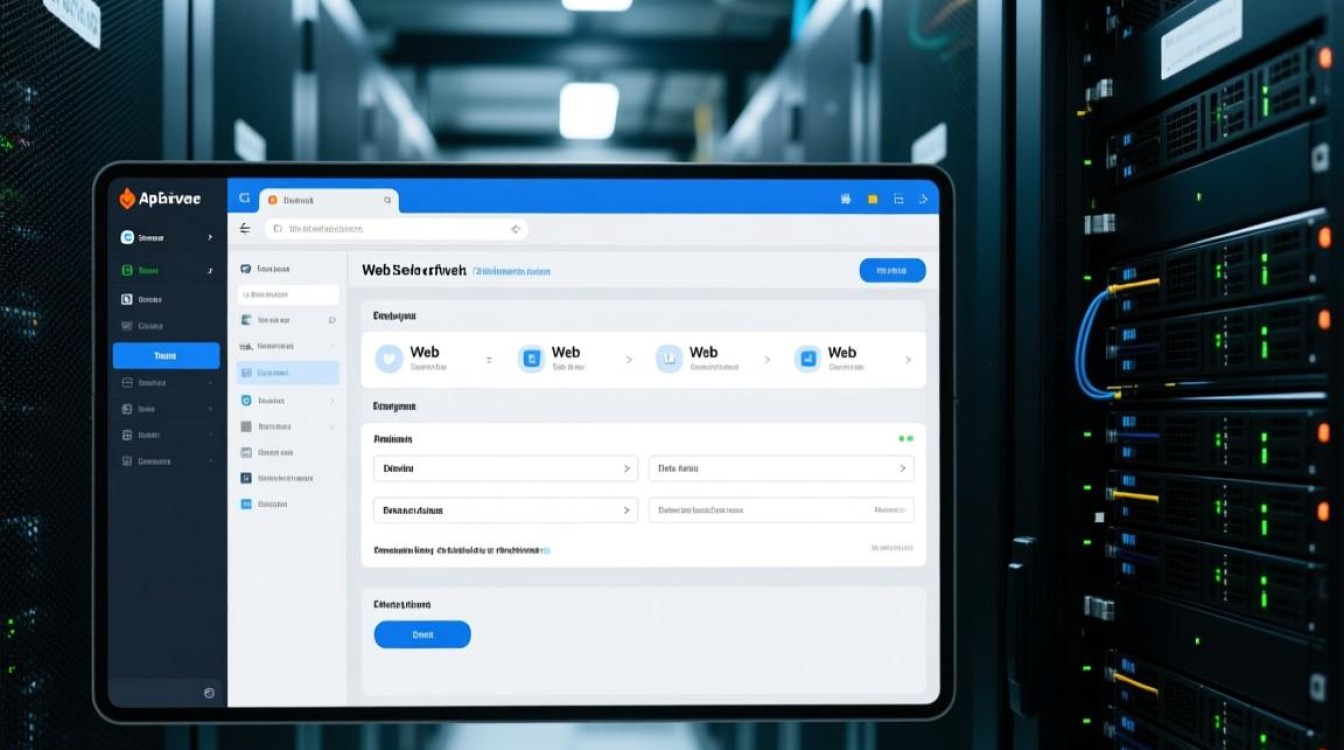Click the round icon at the dark sidebar's bottom

coord(209,692)
